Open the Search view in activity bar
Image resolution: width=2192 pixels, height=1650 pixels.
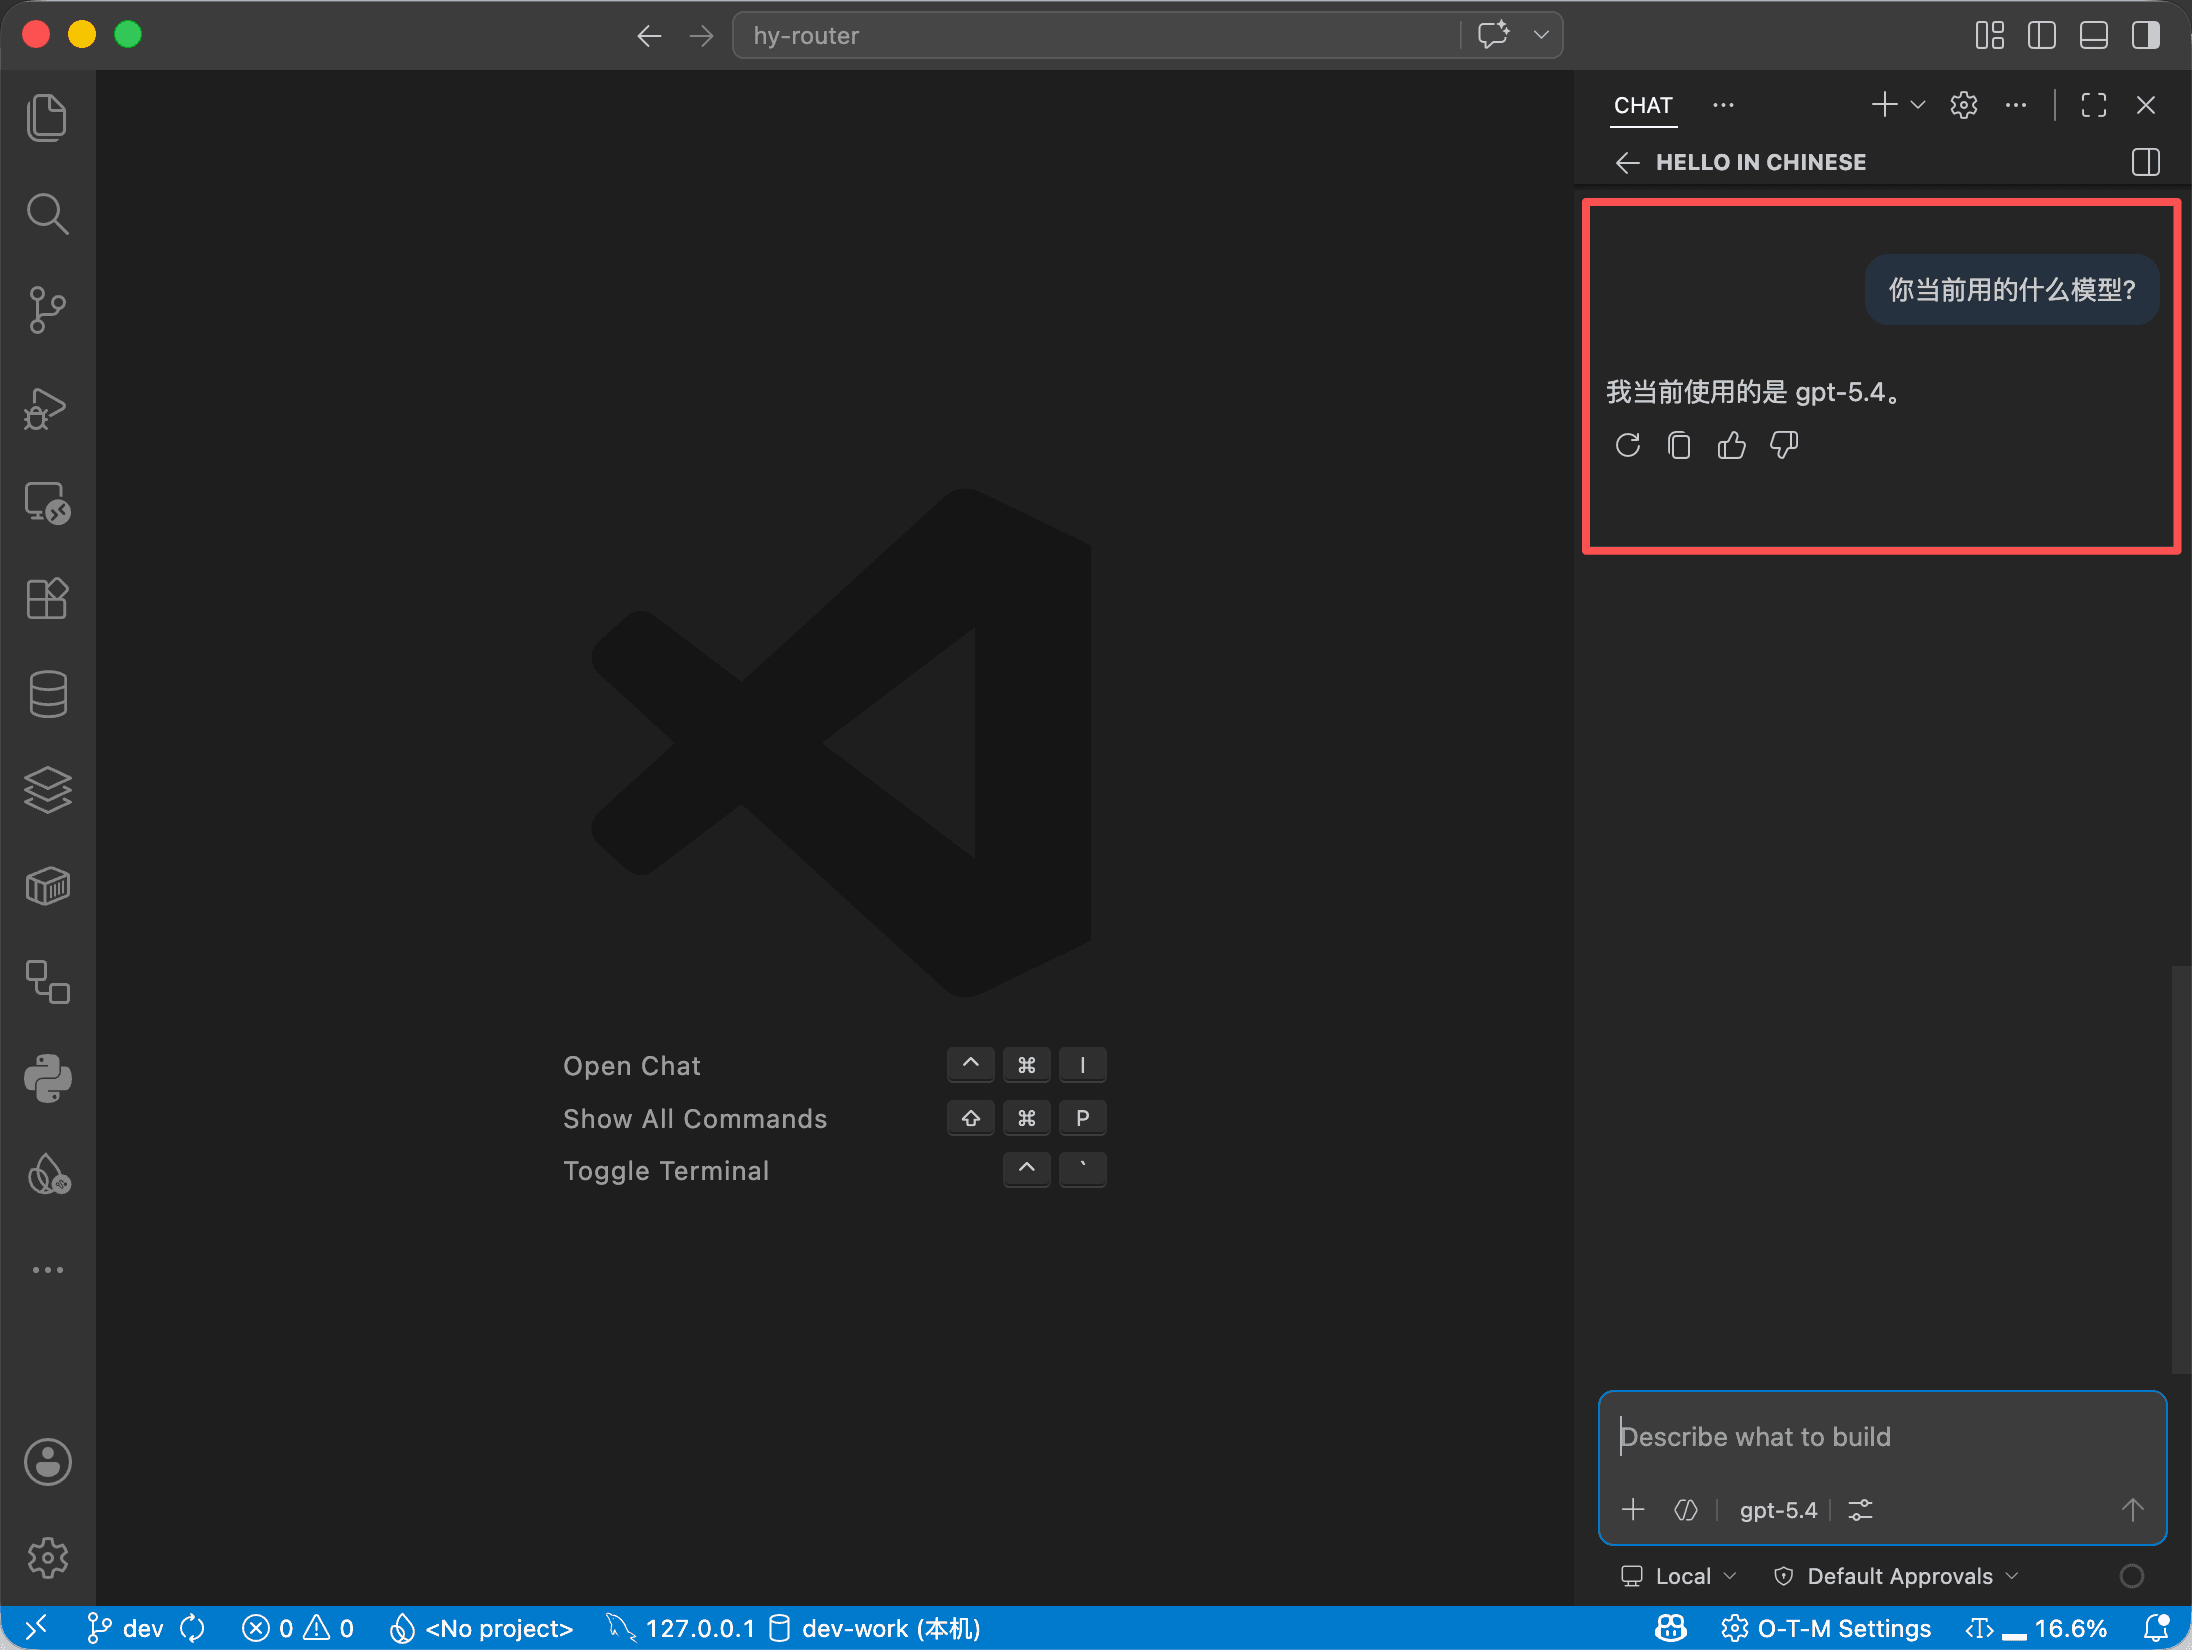tap(47, 214)
